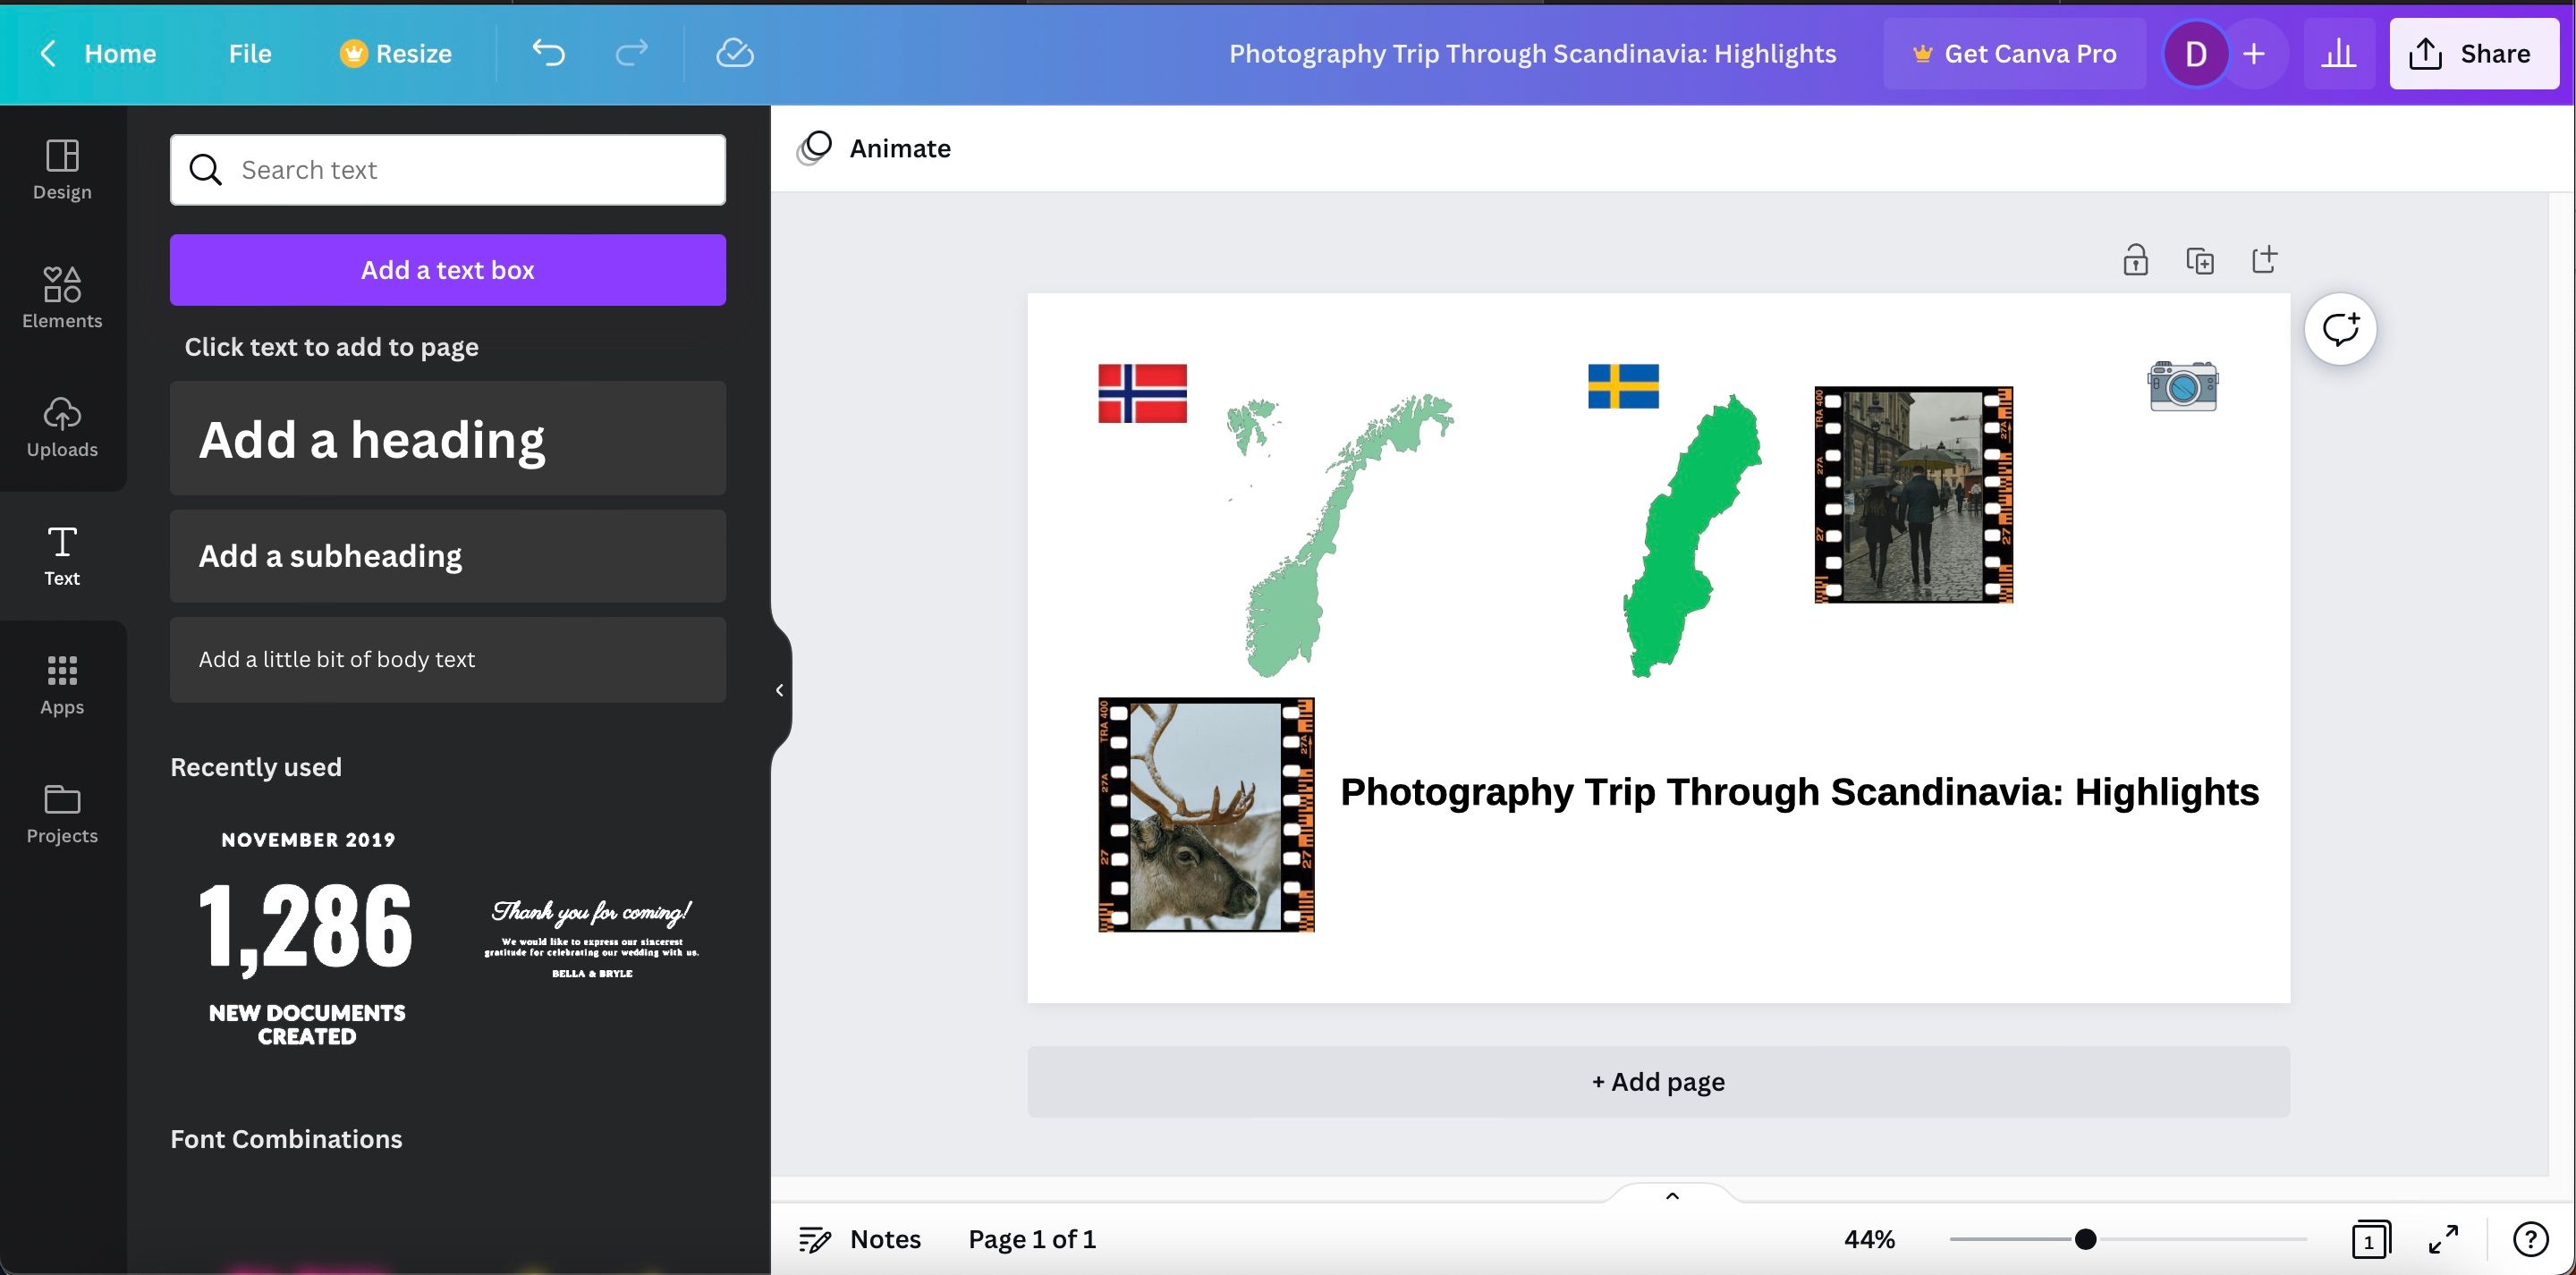Click the lock page icon
2576x1275 pixels.
point(2135,261)
